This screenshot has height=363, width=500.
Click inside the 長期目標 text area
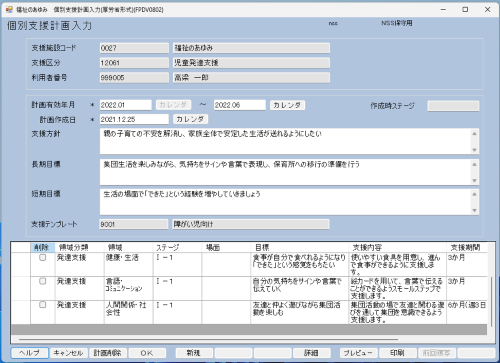click(285, 172)
